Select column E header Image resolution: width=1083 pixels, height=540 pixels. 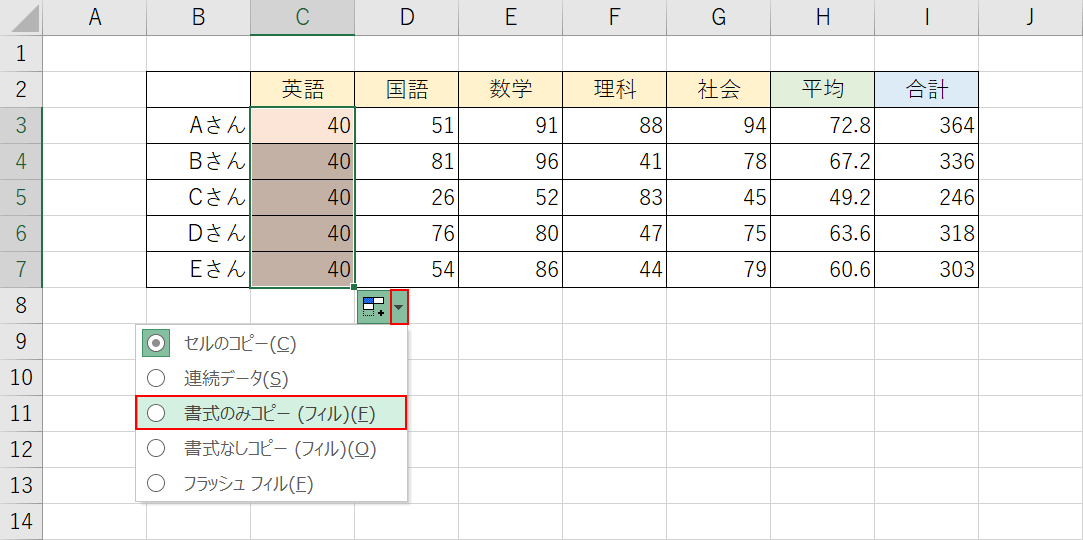510,17
